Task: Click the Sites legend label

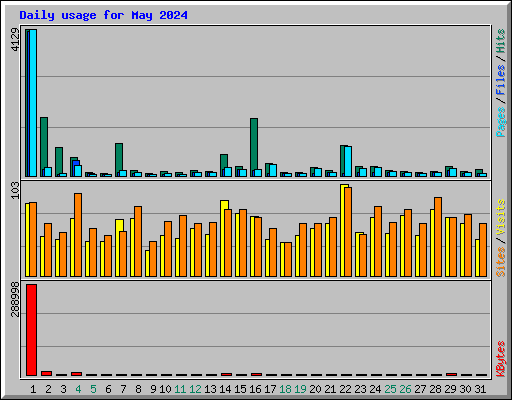Action: click(501, 262)
